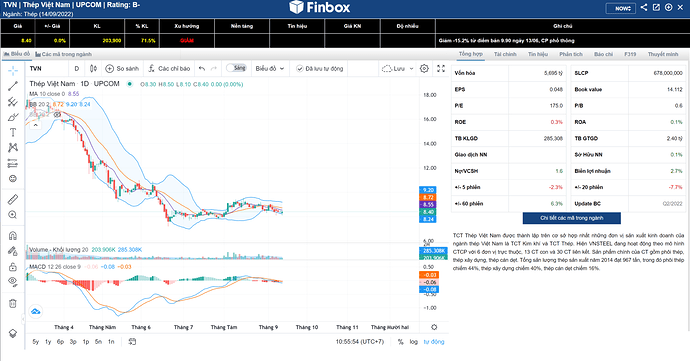
Task: Select the 6p time range
Action: tap(60, 342)
